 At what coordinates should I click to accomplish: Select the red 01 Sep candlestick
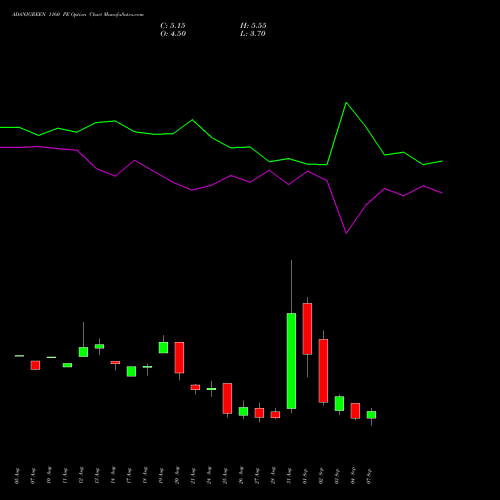point(307,329)
